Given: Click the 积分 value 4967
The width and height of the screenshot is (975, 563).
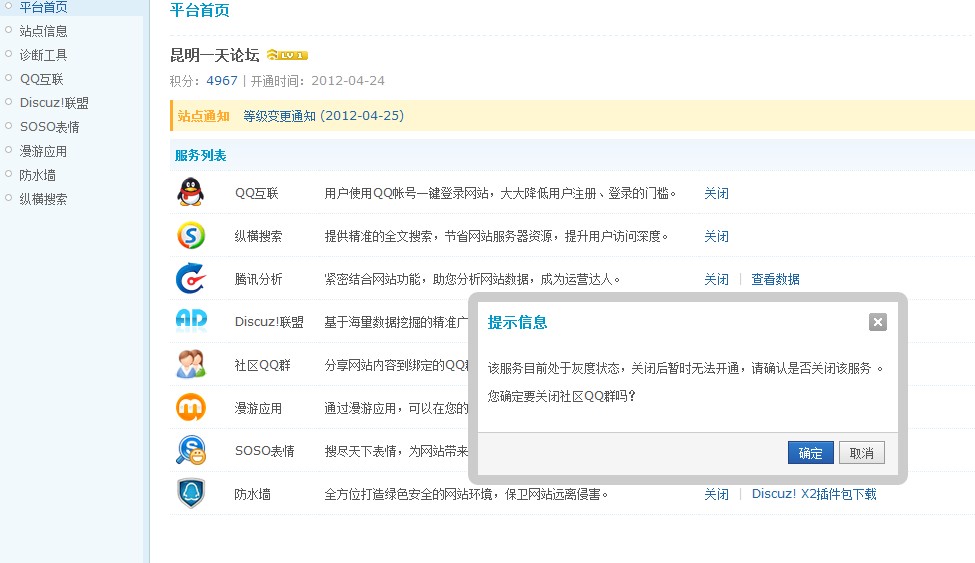Looking at the screenshot, I should click(x=222, y=81).
